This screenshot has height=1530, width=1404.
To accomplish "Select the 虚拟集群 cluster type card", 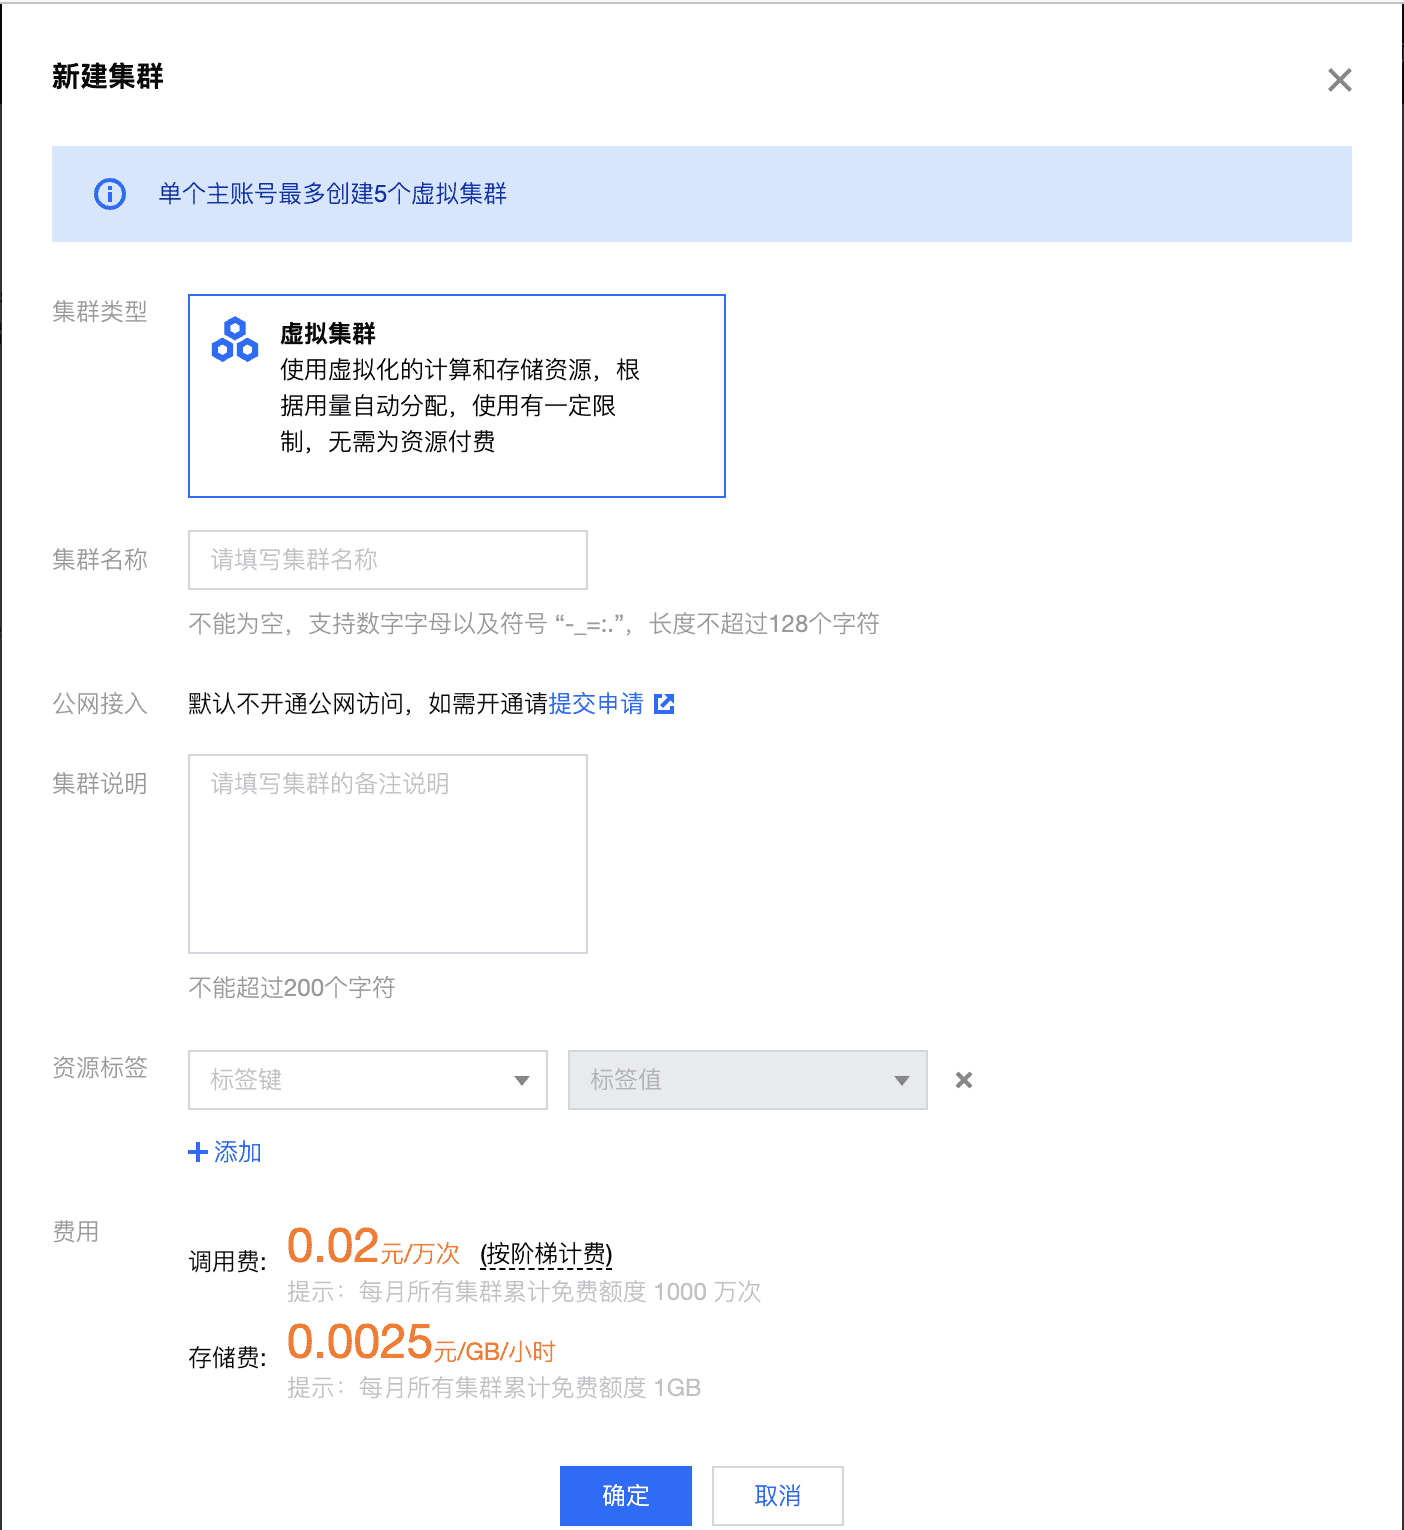I will pyautogui.click(x=456, y=395).
